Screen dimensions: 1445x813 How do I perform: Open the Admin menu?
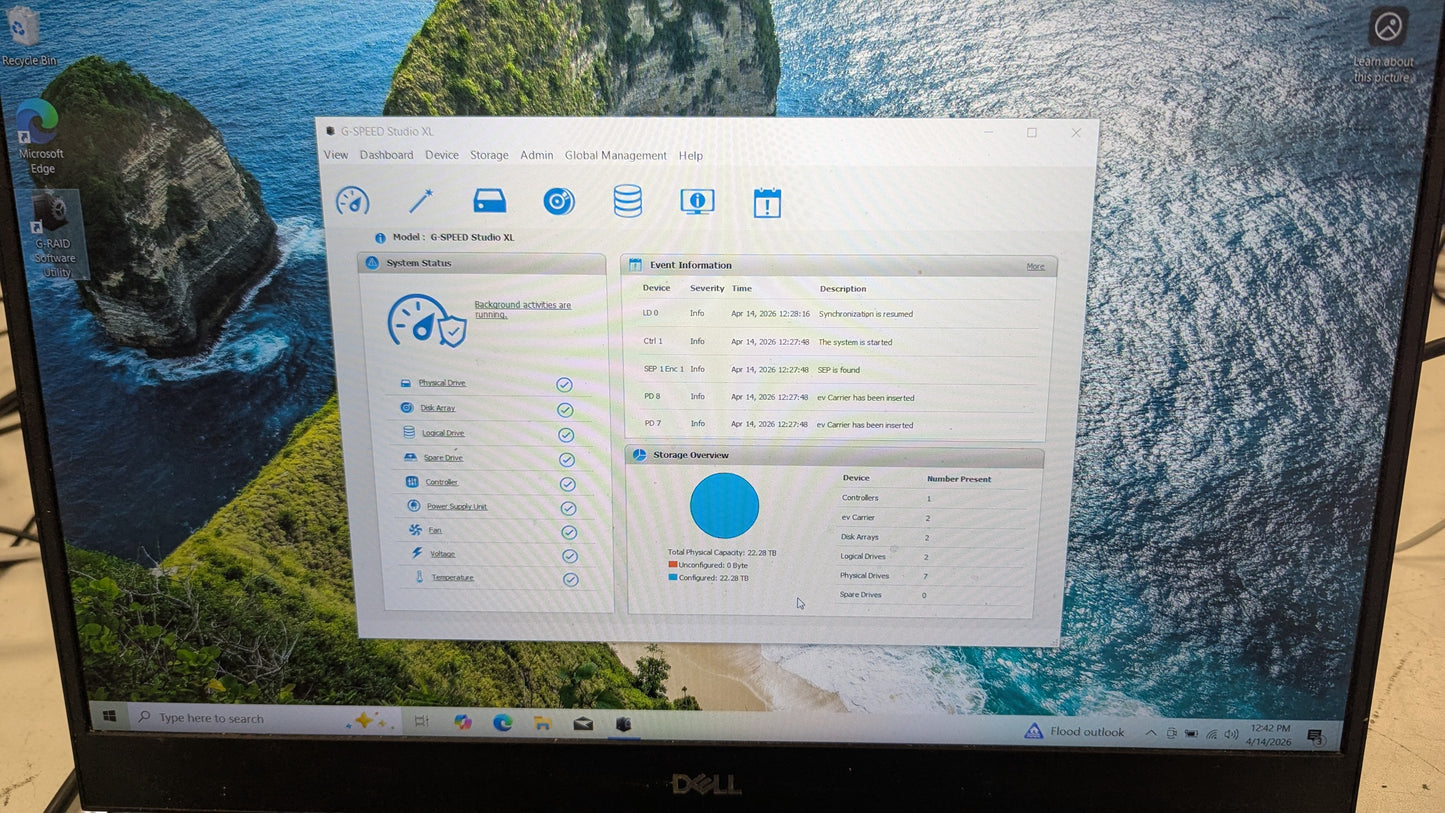pos(536,155)
